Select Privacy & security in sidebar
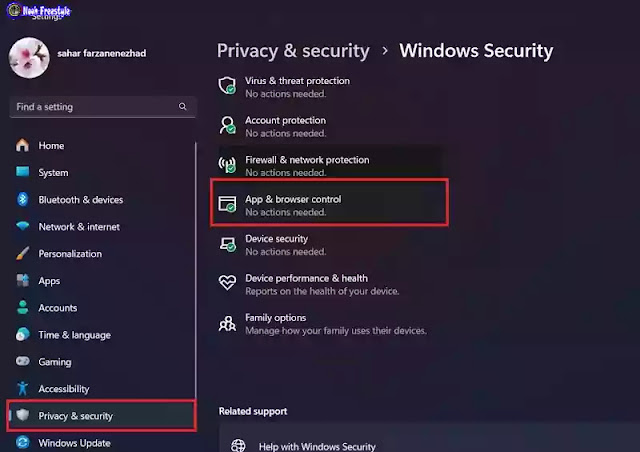Screen dimensions: 640x452 [101, 416]
